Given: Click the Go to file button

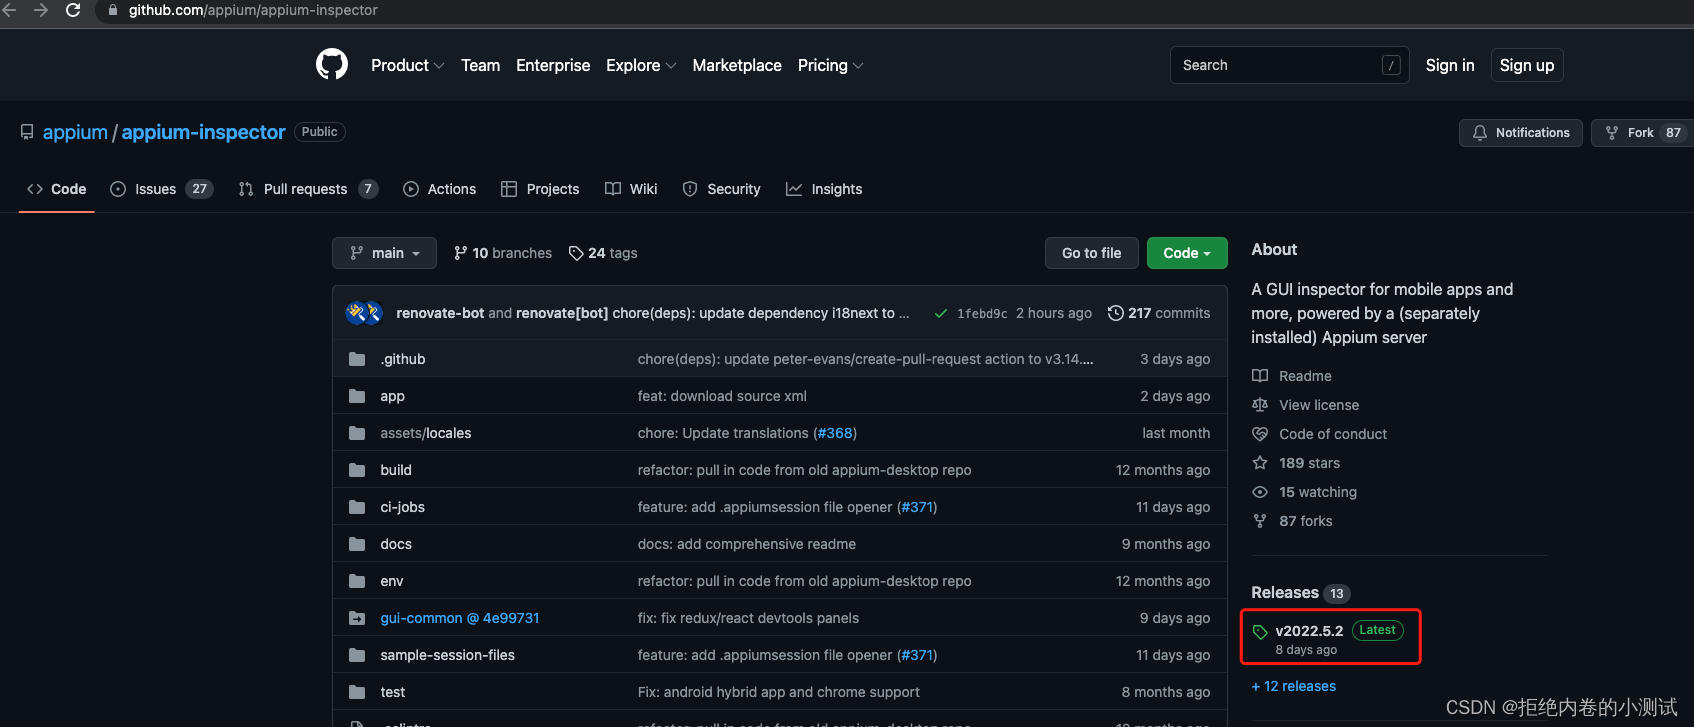Looking at the screenshot, I should (x=1092, y=253).
